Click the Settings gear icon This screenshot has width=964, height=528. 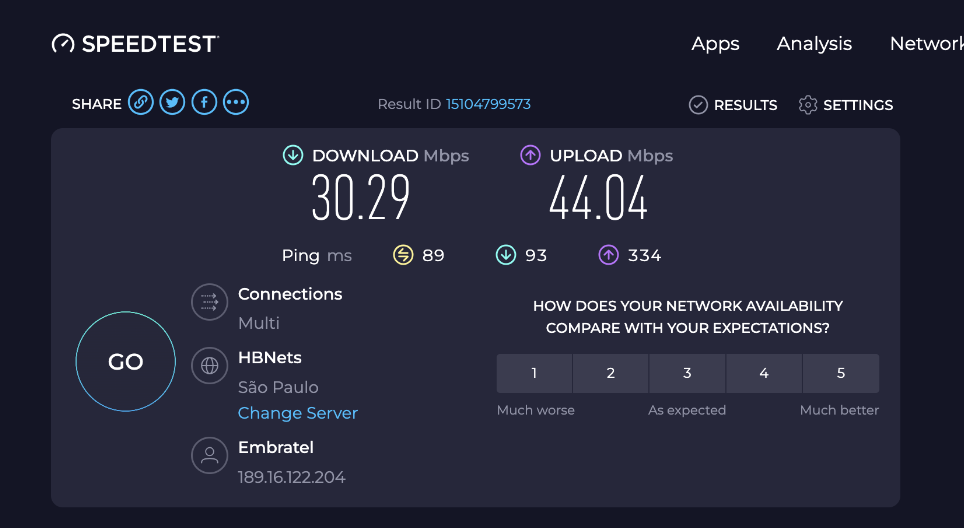tap(808, 105)
